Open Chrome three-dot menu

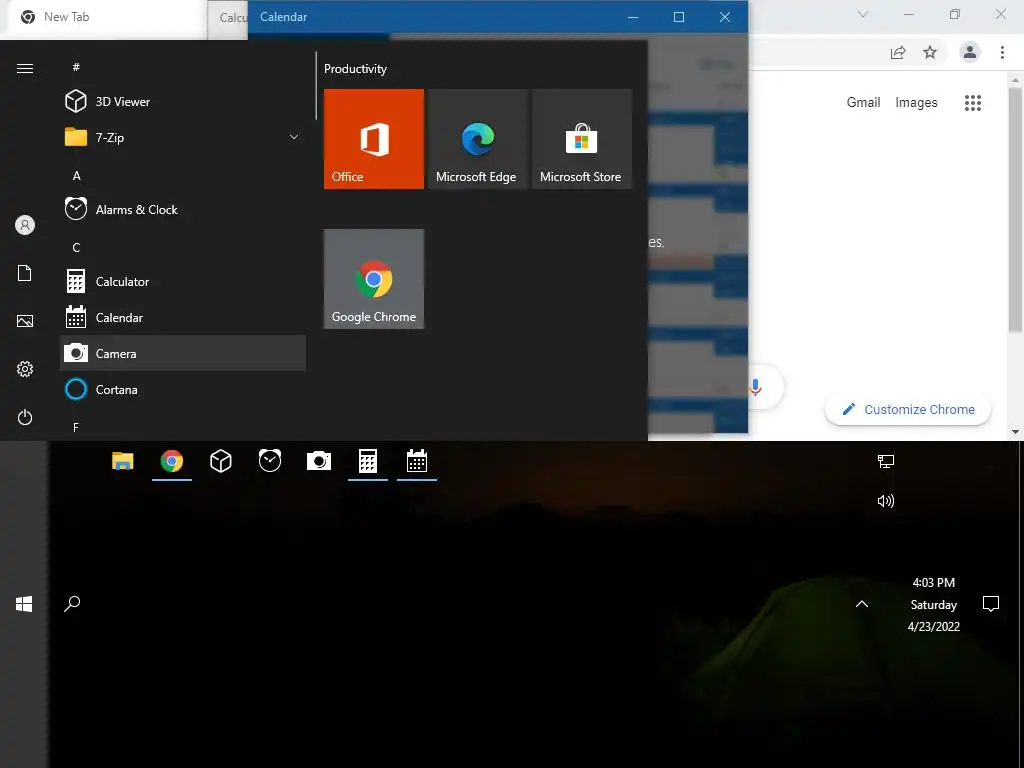point(1002,52)
